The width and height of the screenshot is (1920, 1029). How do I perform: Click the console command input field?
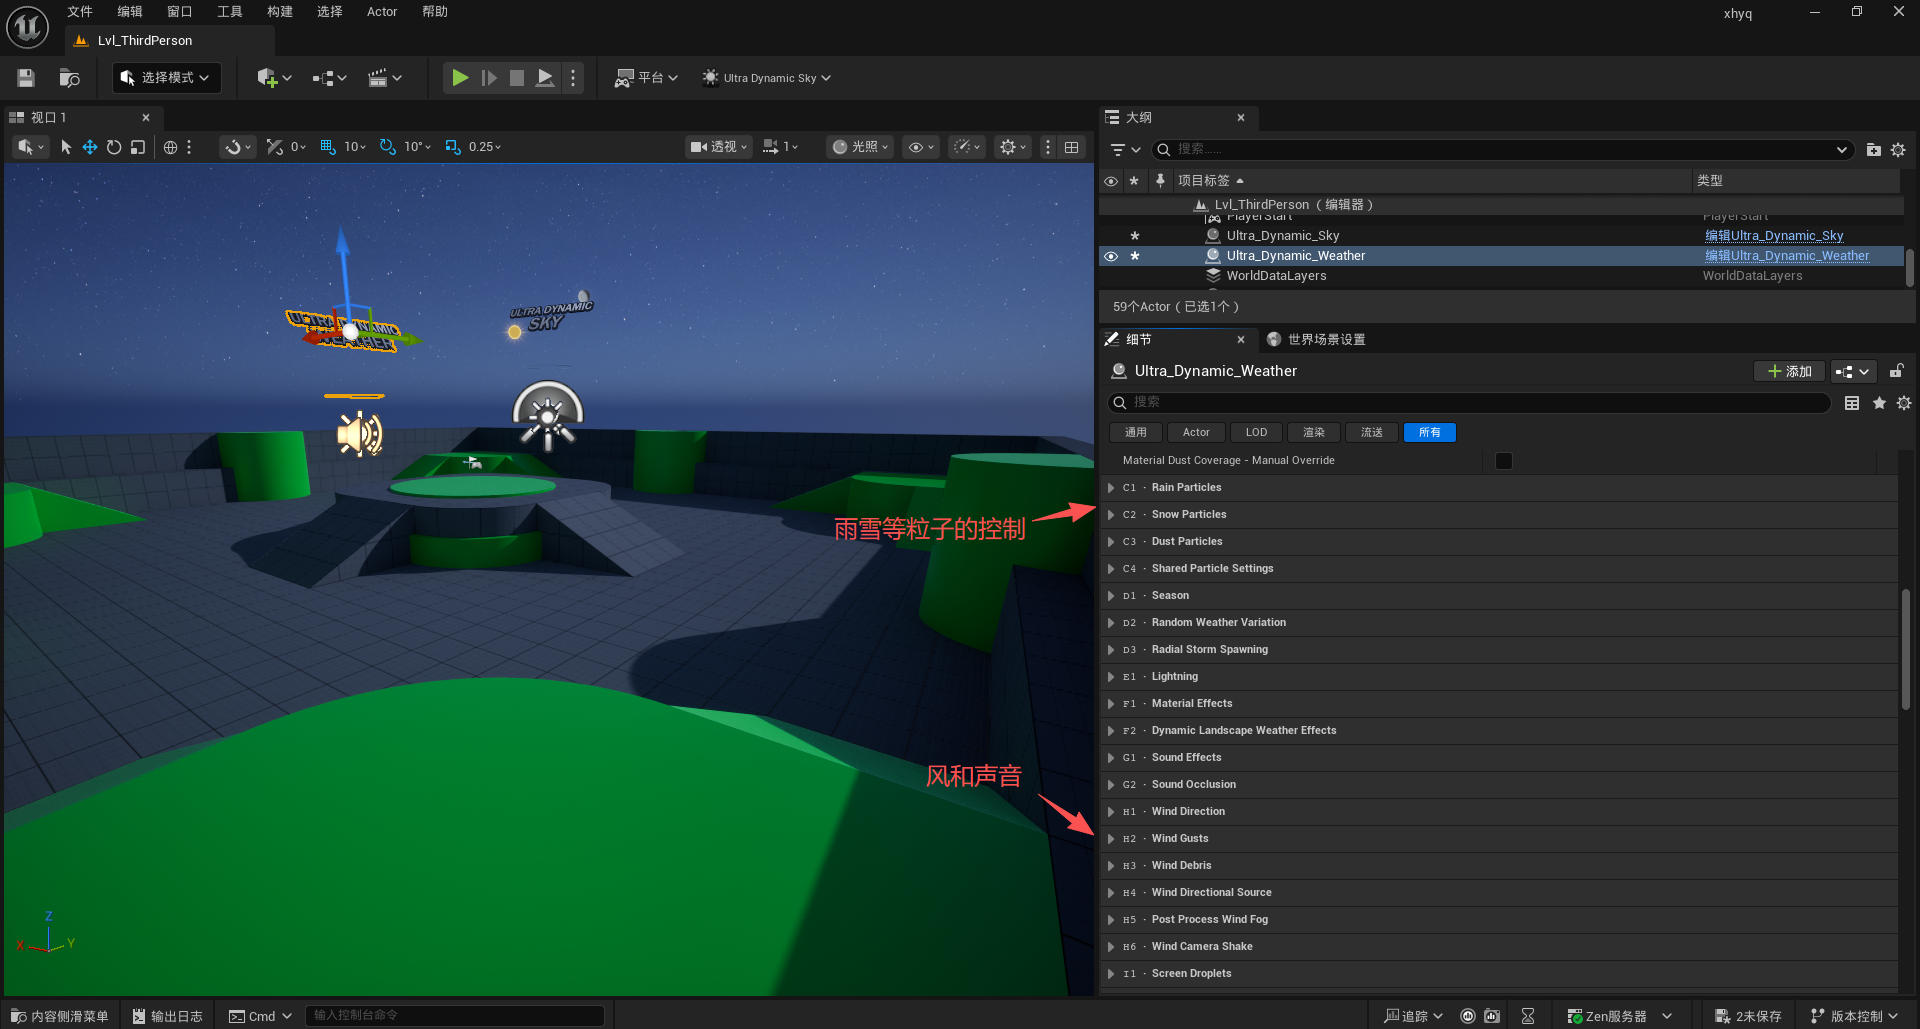click(455, 1016)
